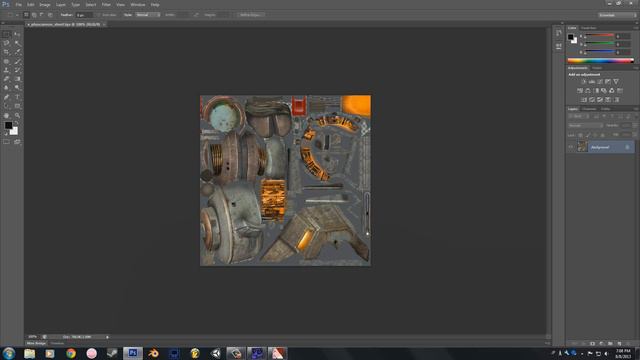Select the Rectangle shape tool

tap(17, 106)
